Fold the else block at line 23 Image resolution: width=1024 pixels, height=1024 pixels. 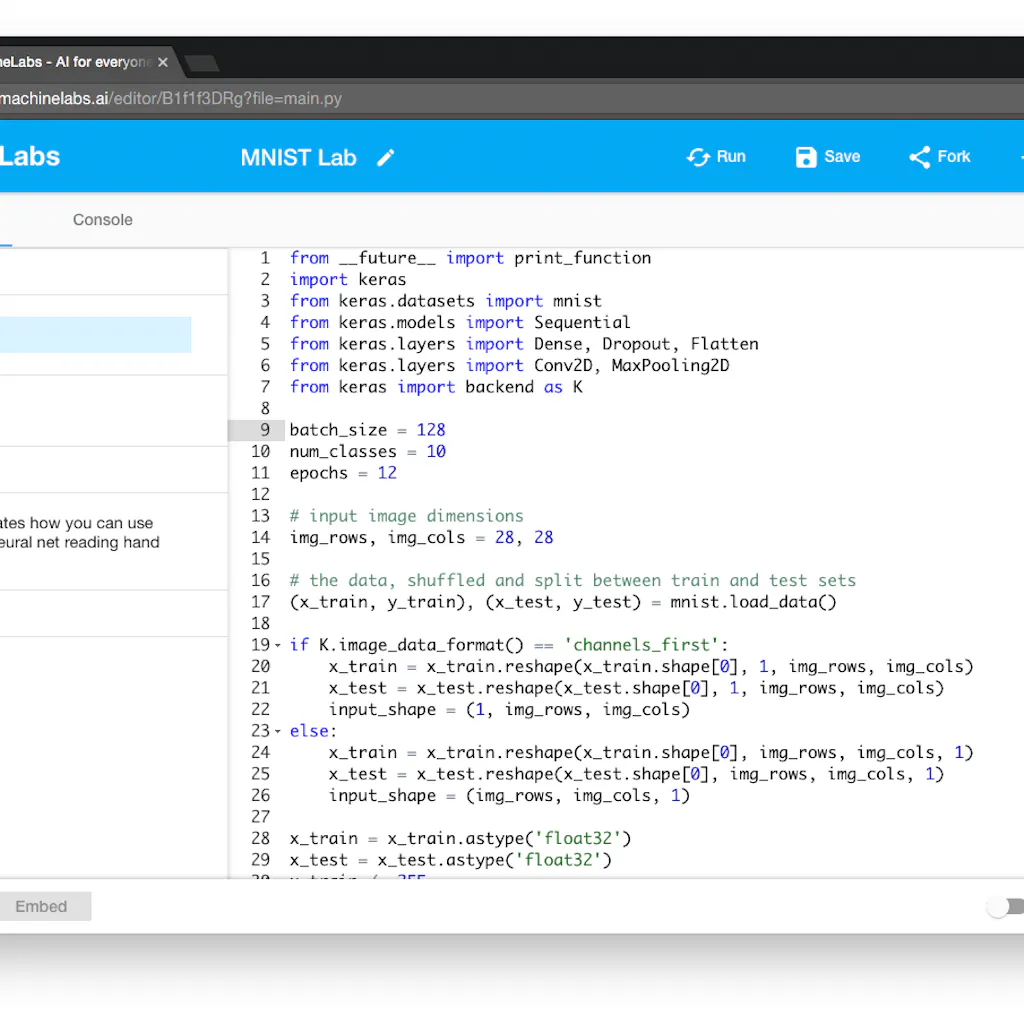click(278, 731)
